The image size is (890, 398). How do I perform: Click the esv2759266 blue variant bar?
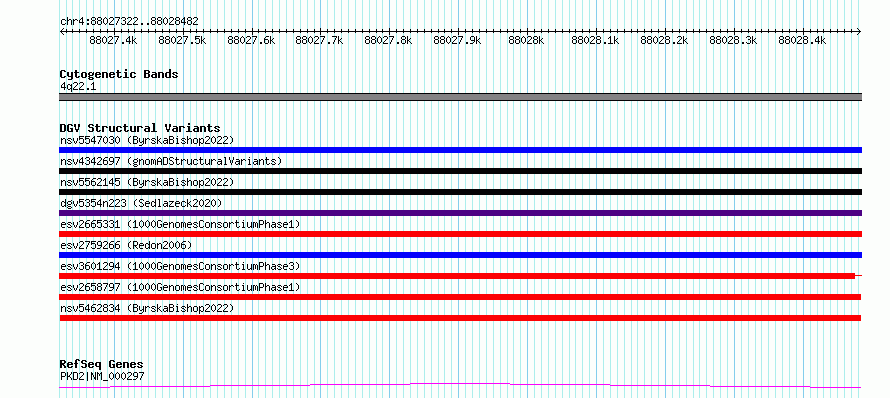(x=460, y=255)
